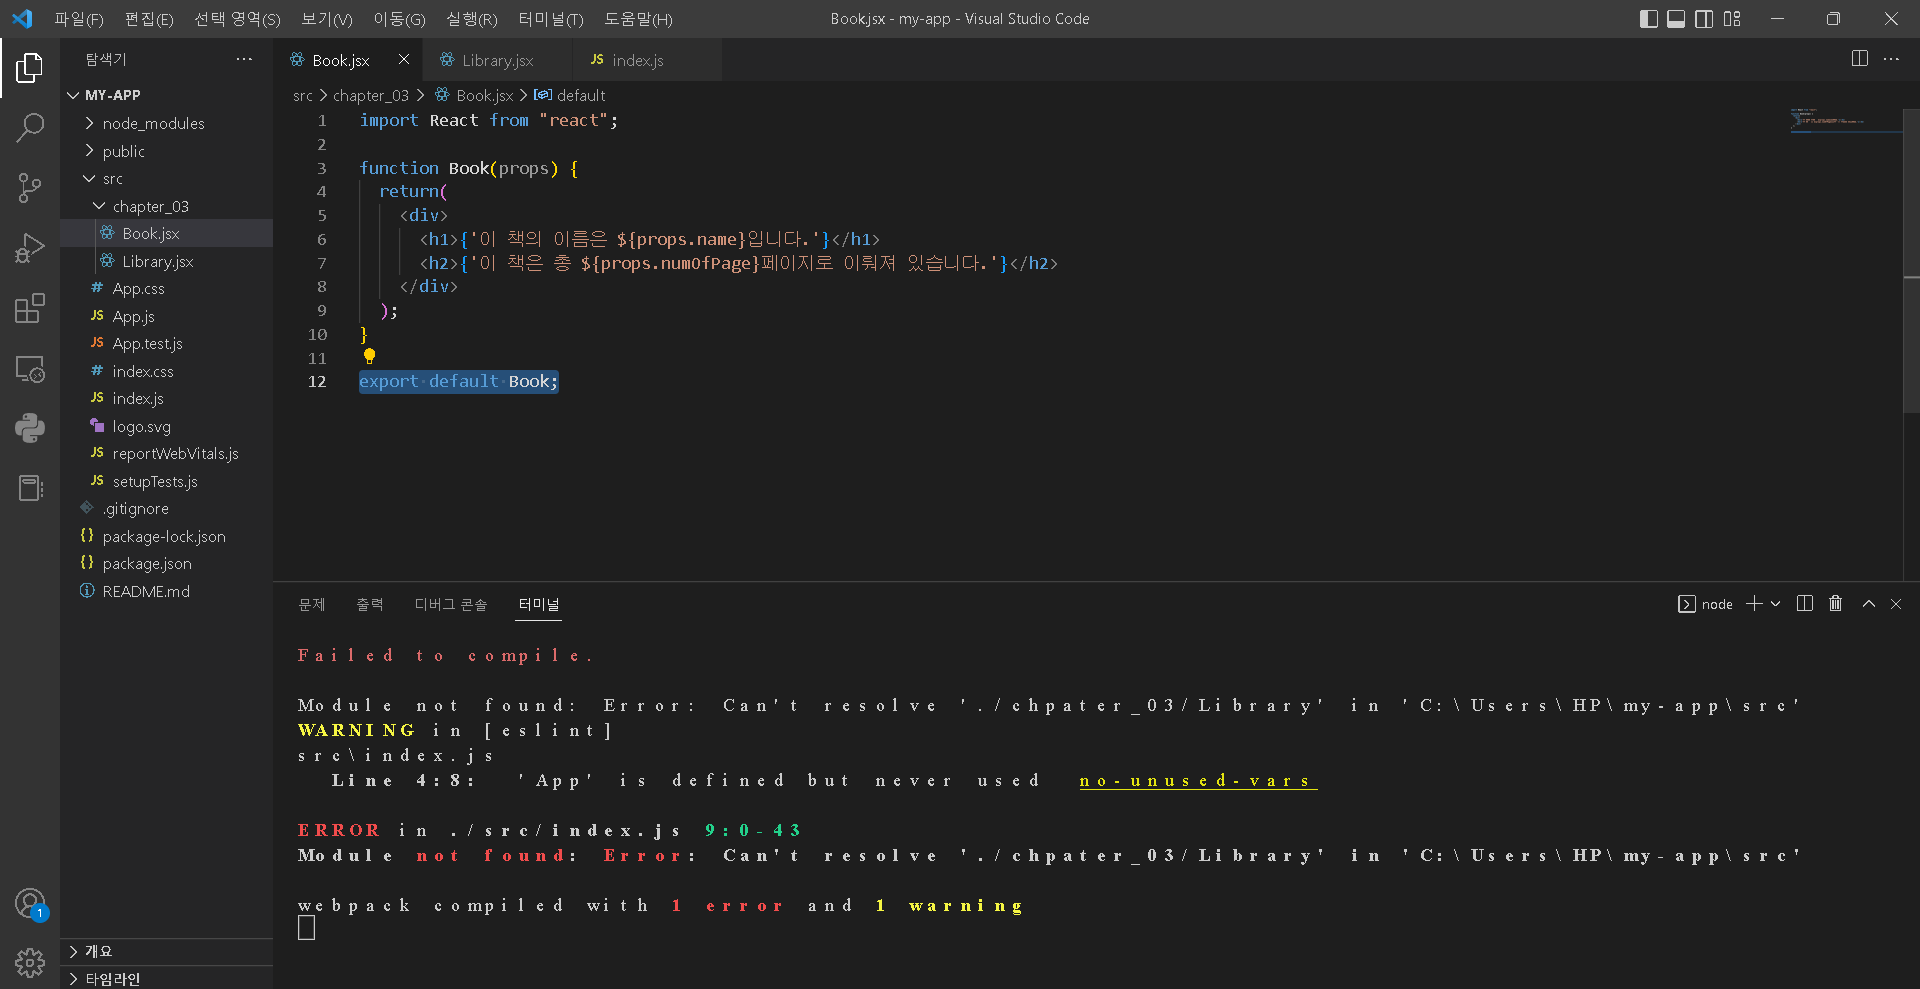Close the Book.jsx tab
Image resolution: width=1920 pixels, height=989 pixels.
coord(404,60)
